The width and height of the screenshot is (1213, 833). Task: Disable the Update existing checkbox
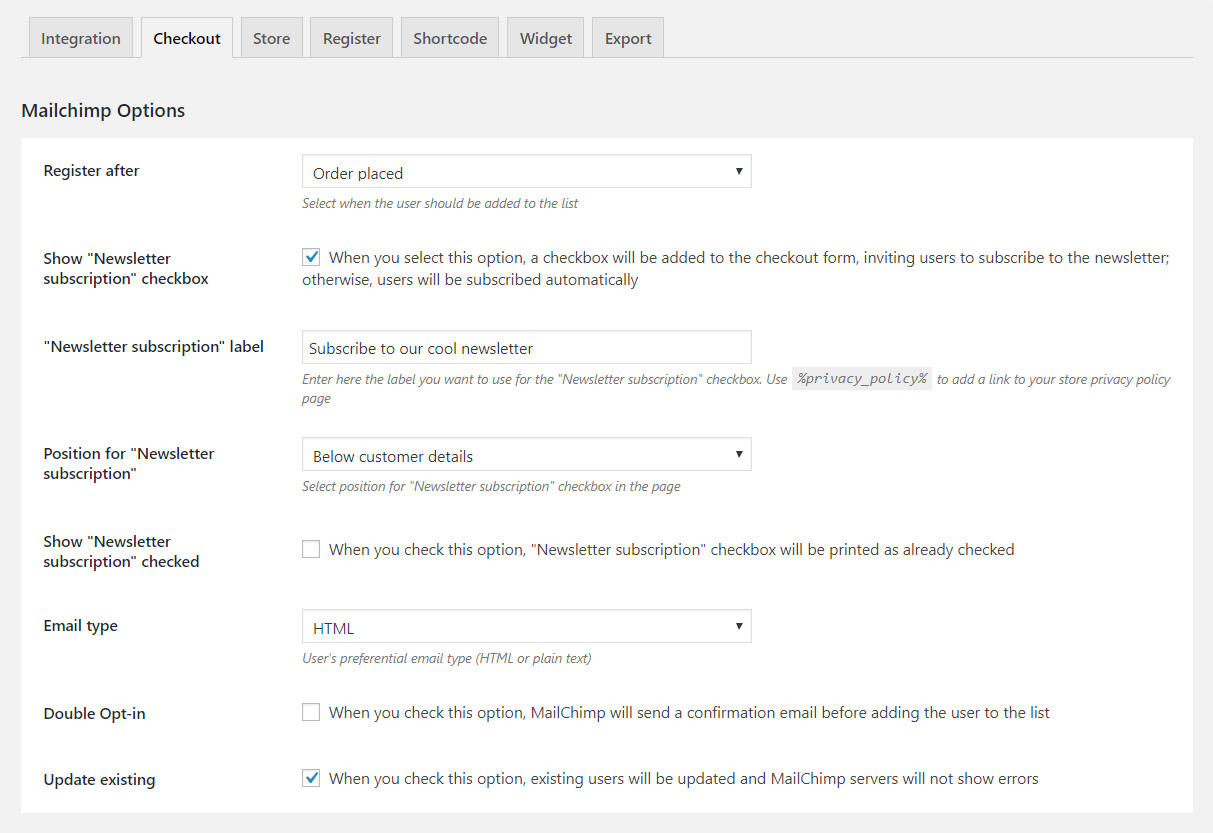click(312, 778)
